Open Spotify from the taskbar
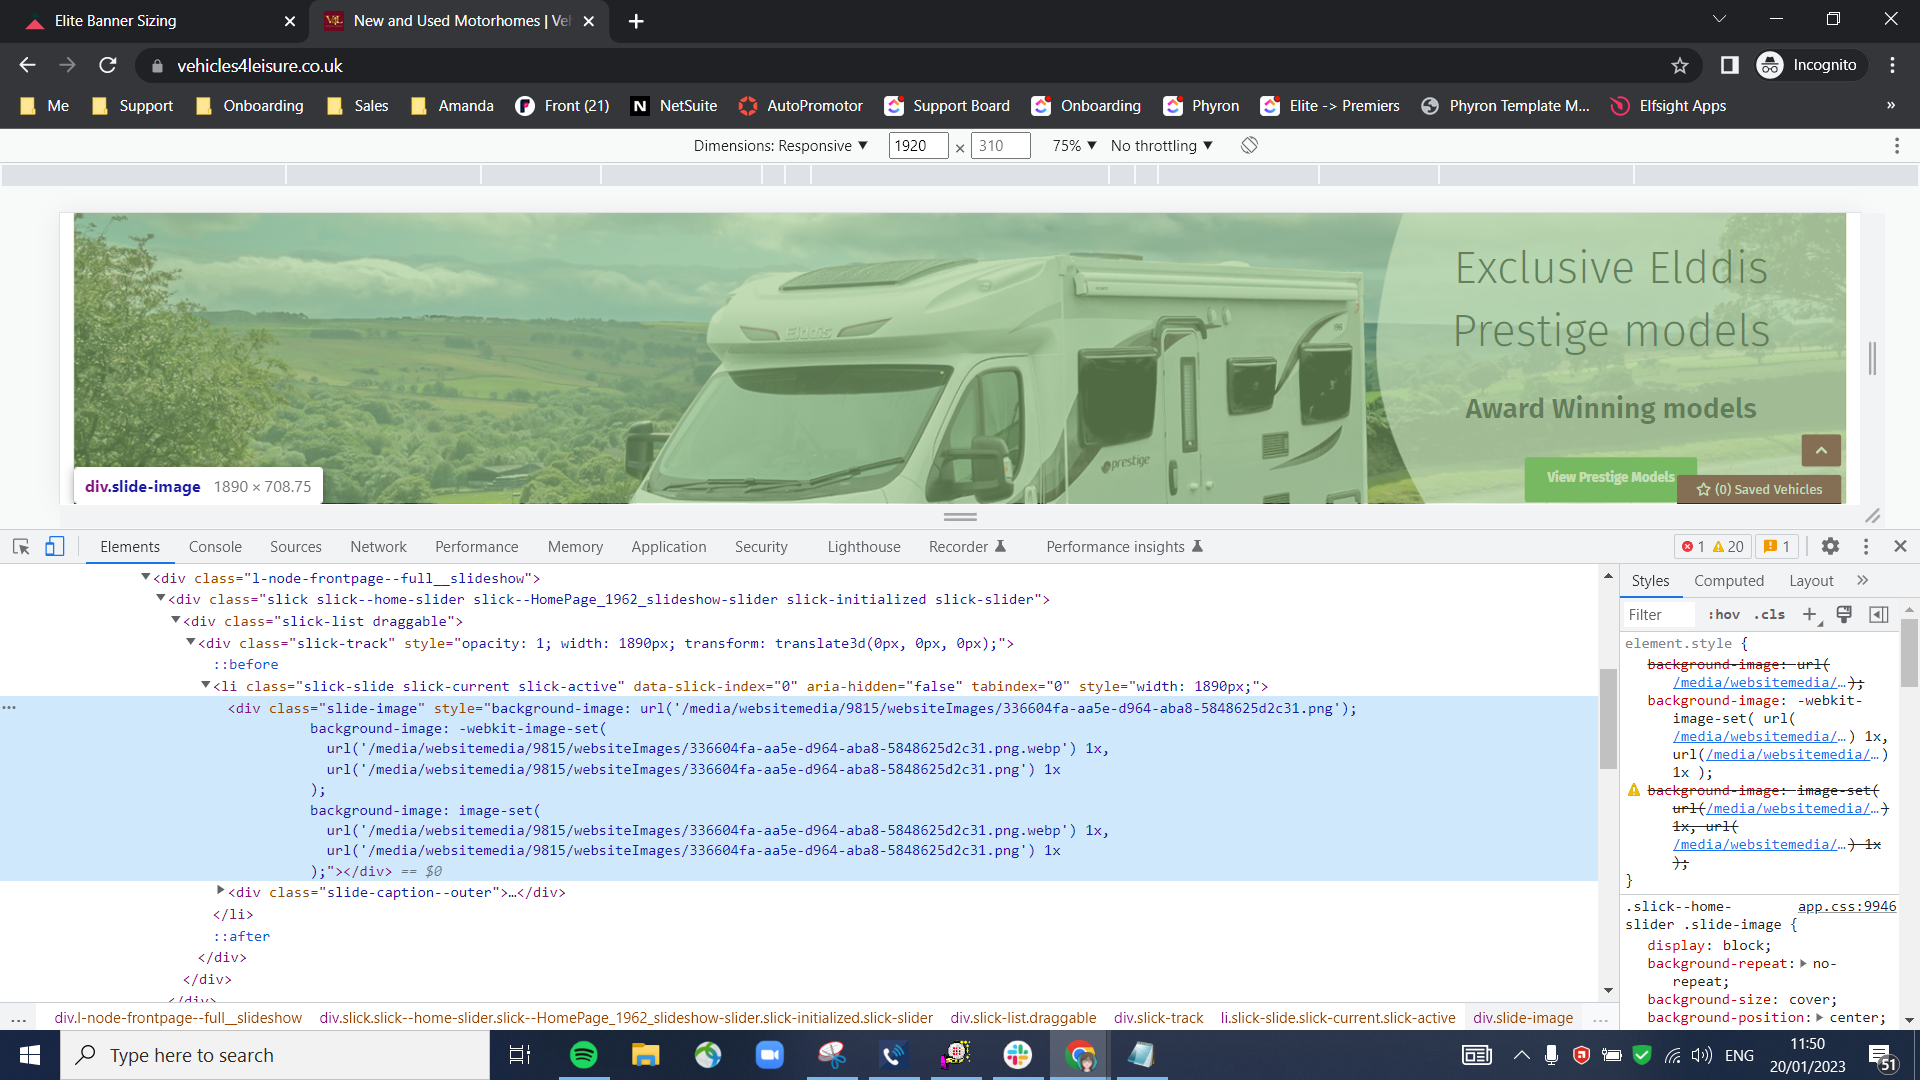 (x=583, y=1055)
